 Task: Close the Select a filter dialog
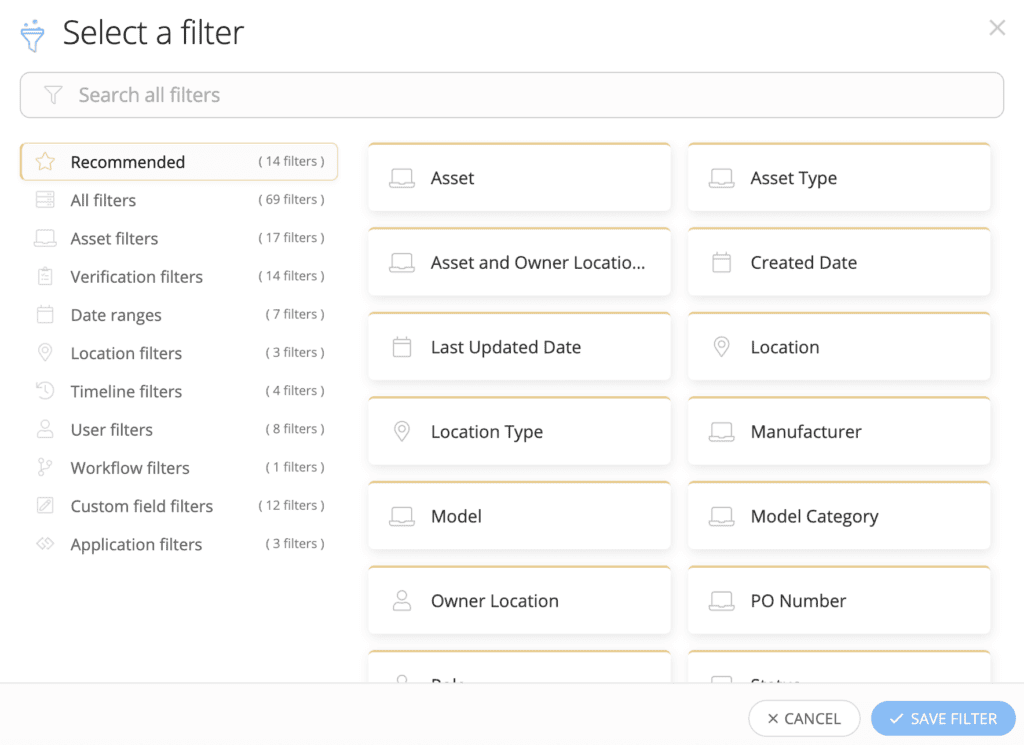[x=997, y=27]
